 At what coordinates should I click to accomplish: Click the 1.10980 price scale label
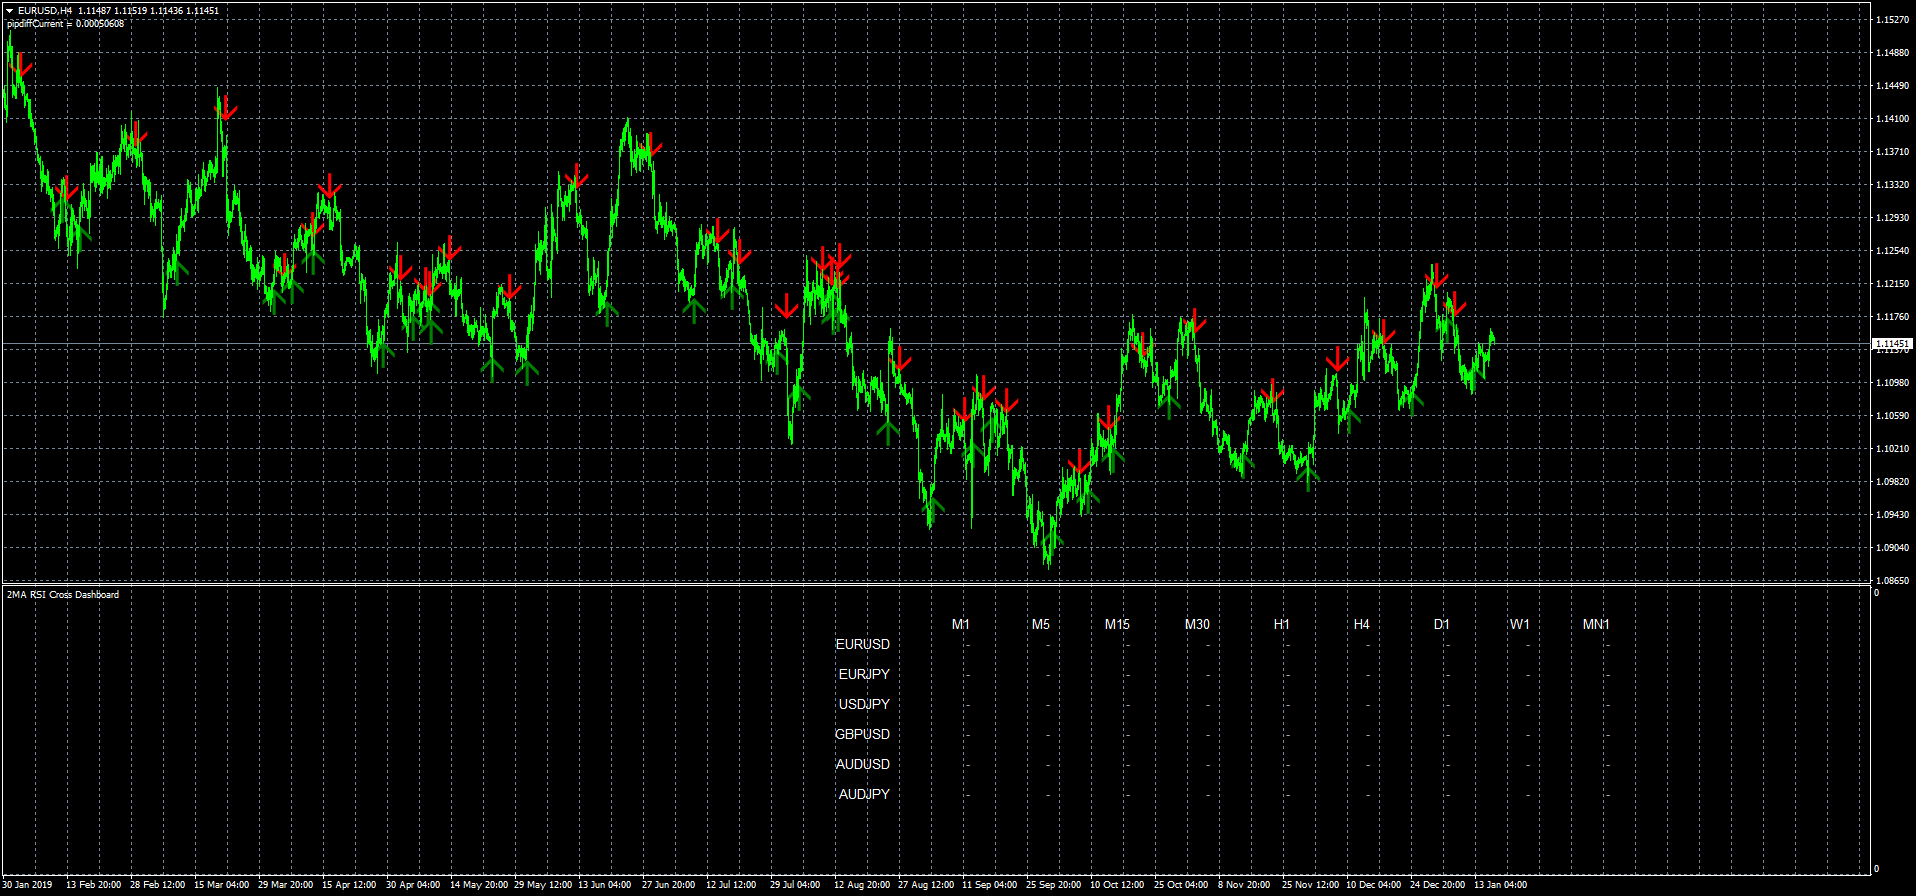pos(1892,383)
